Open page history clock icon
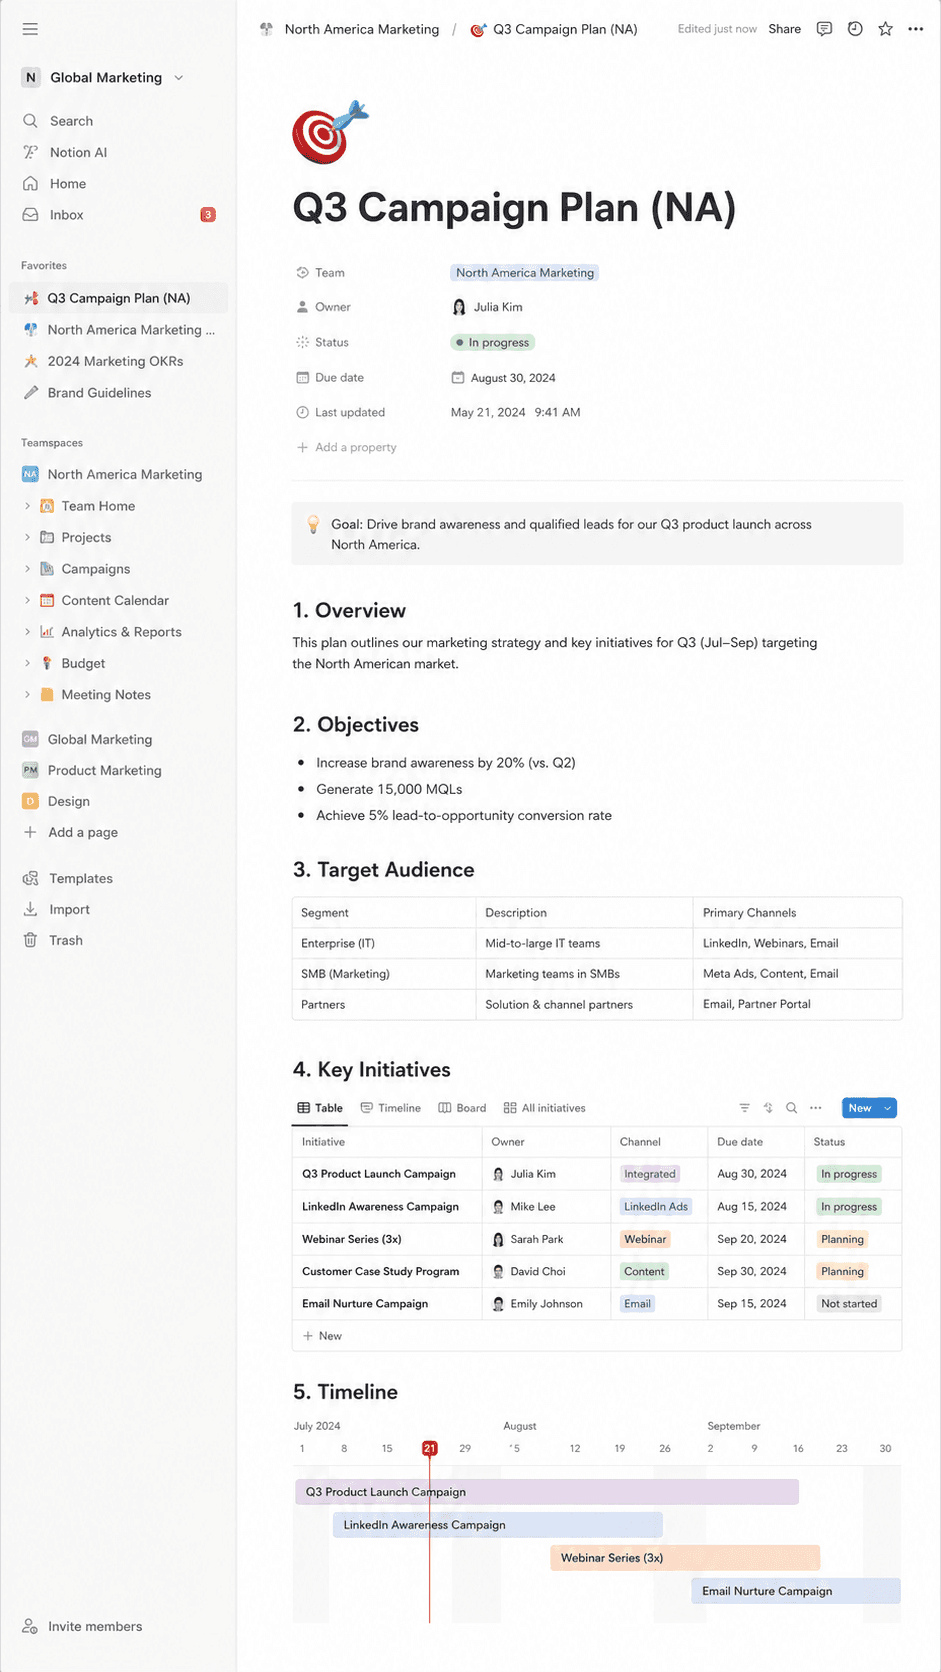 [855, 29]
